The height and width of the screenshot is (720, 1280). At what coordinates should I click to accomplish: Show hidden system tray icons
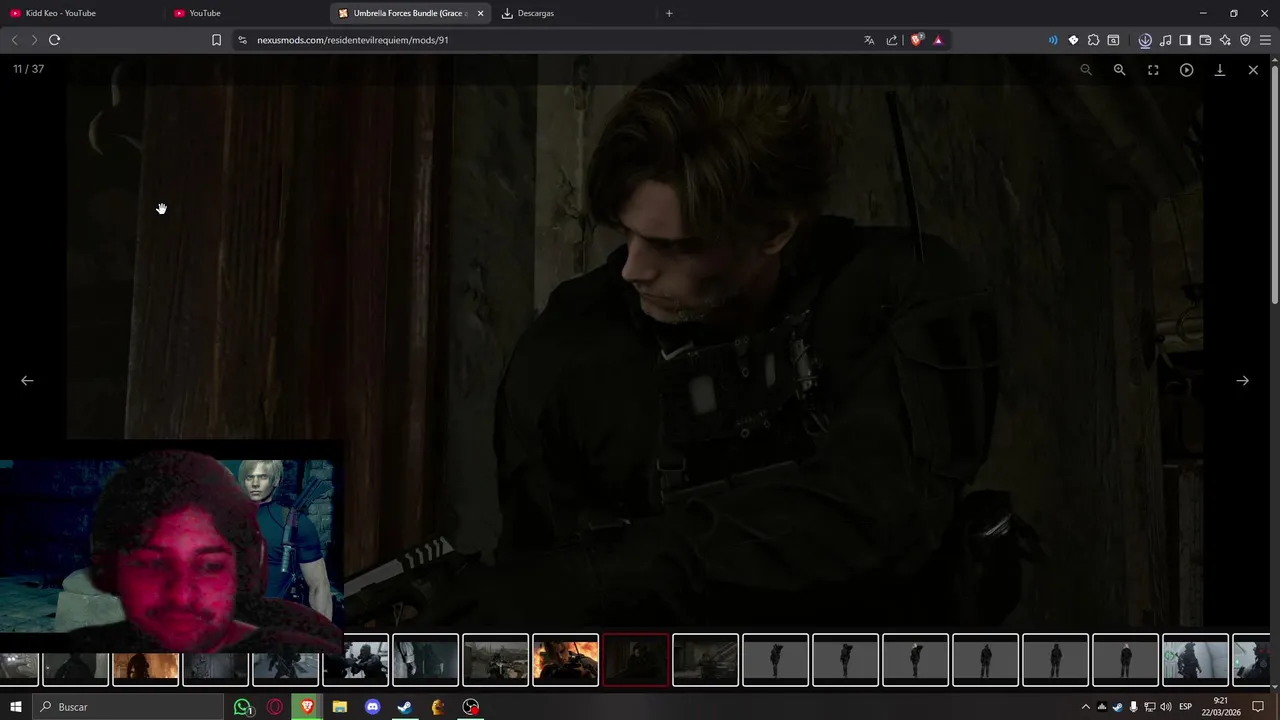1086,707
